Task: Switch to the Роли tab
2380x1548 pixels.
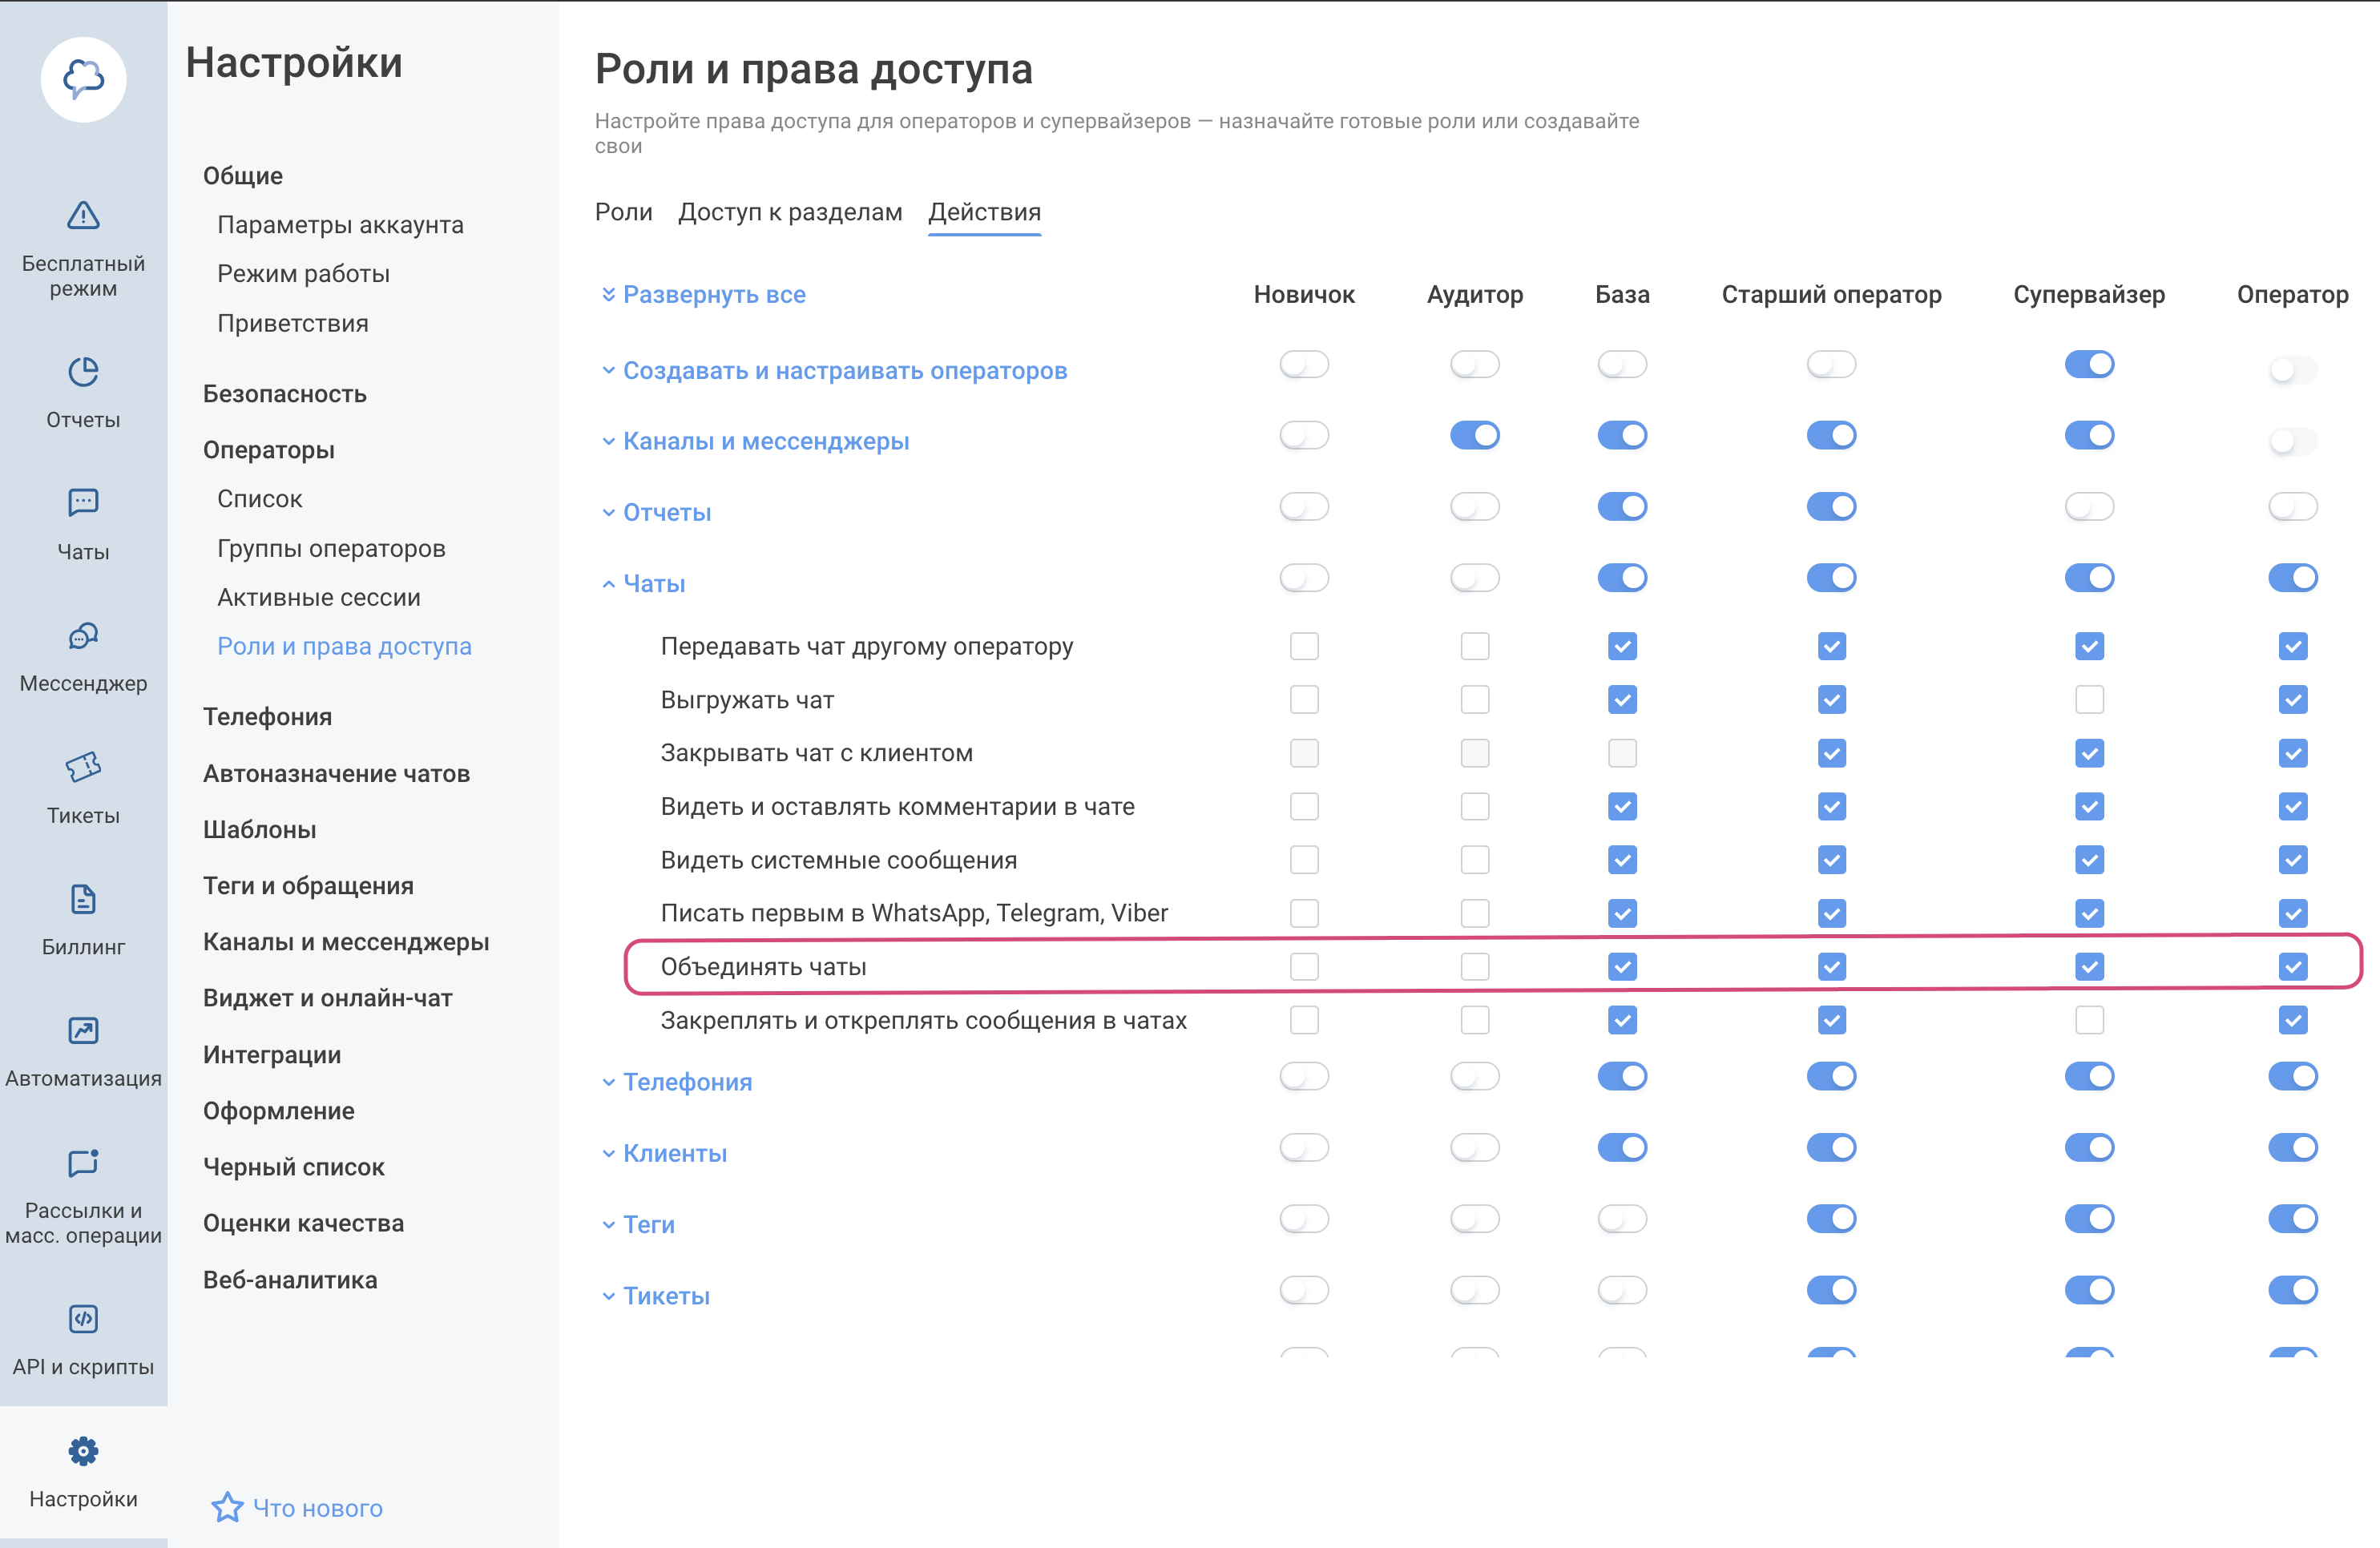Action: click(623, 212)
